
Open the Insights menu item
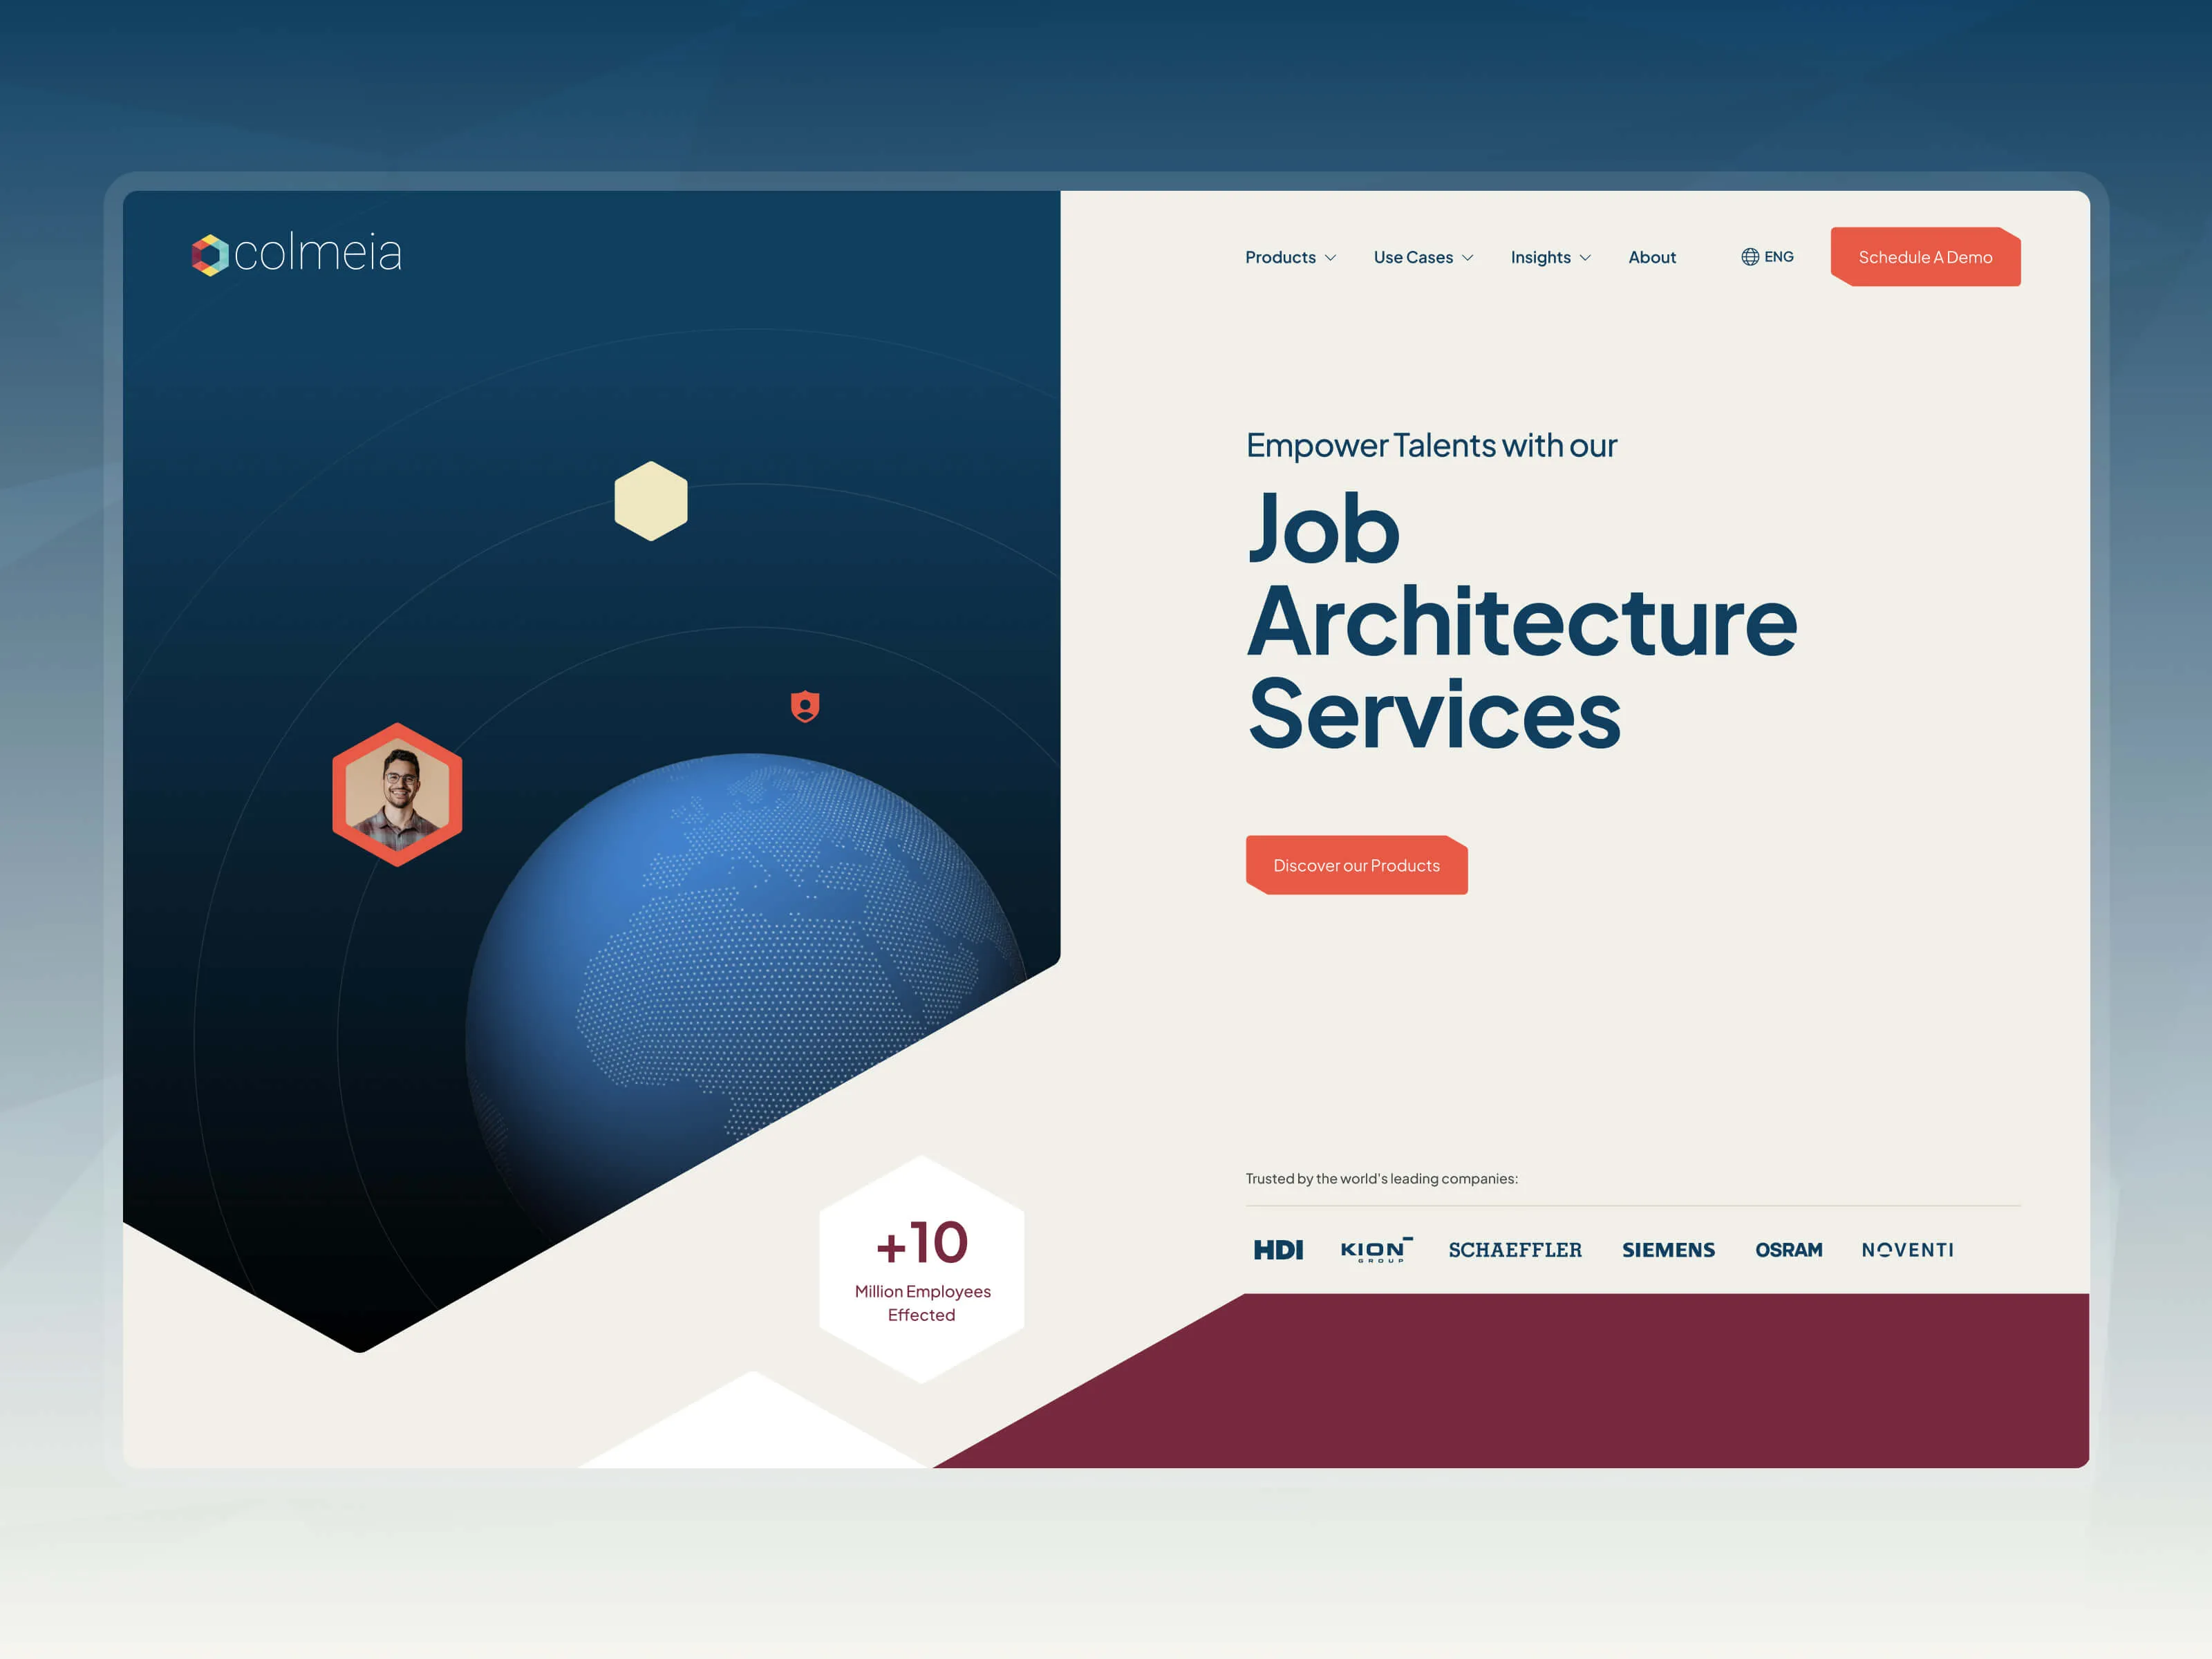[x=1540, y=257]
